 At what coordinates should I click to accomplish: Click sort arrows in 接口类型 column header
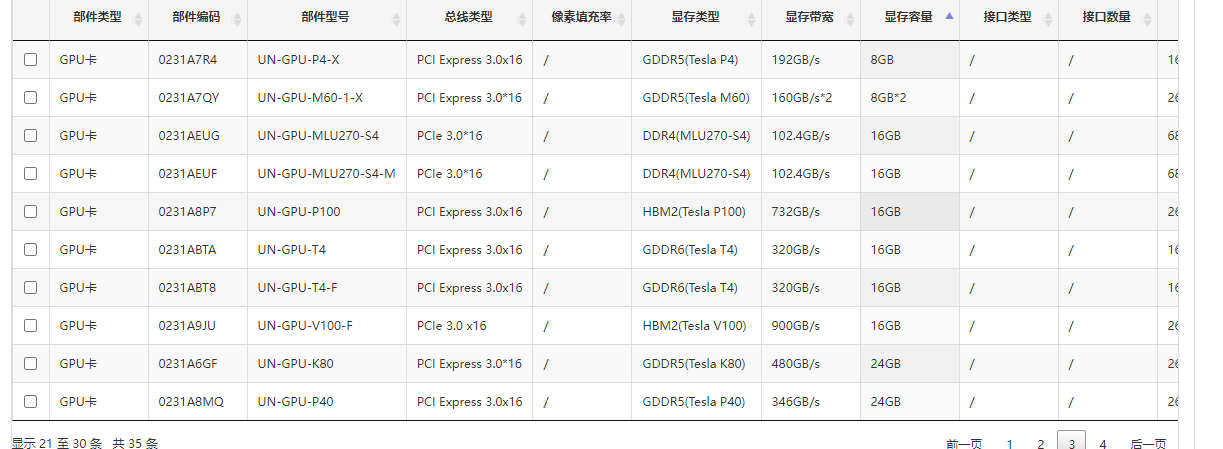pyautogui.click(x=1048, y=19)
